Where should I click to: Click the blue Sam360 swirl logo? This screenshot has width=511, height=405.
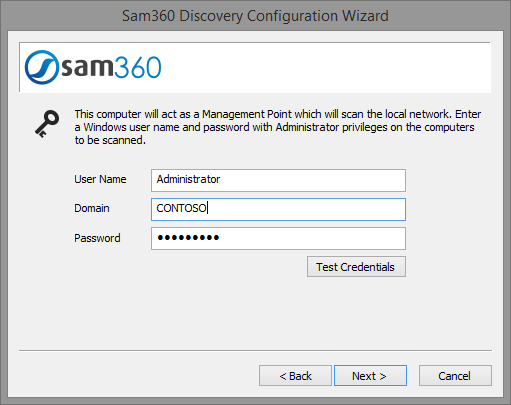pos(41,67)
